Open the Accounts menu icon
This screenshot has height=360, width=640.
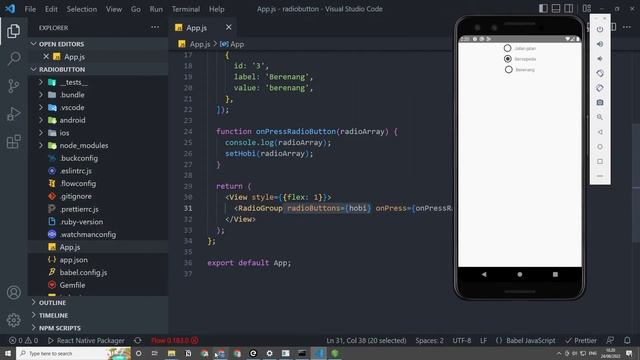pyautogui.click(x=13, y=292)
